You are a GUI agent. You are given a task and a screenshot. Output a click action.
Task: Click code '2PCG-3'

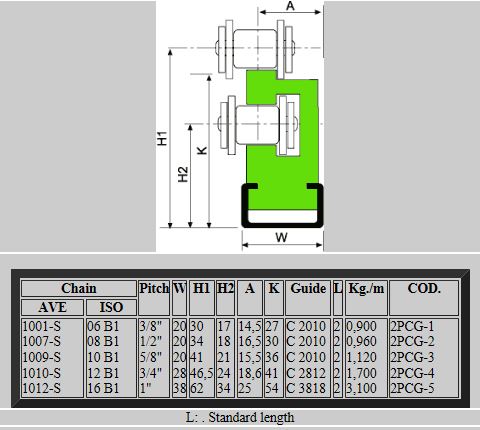point(412,357)
